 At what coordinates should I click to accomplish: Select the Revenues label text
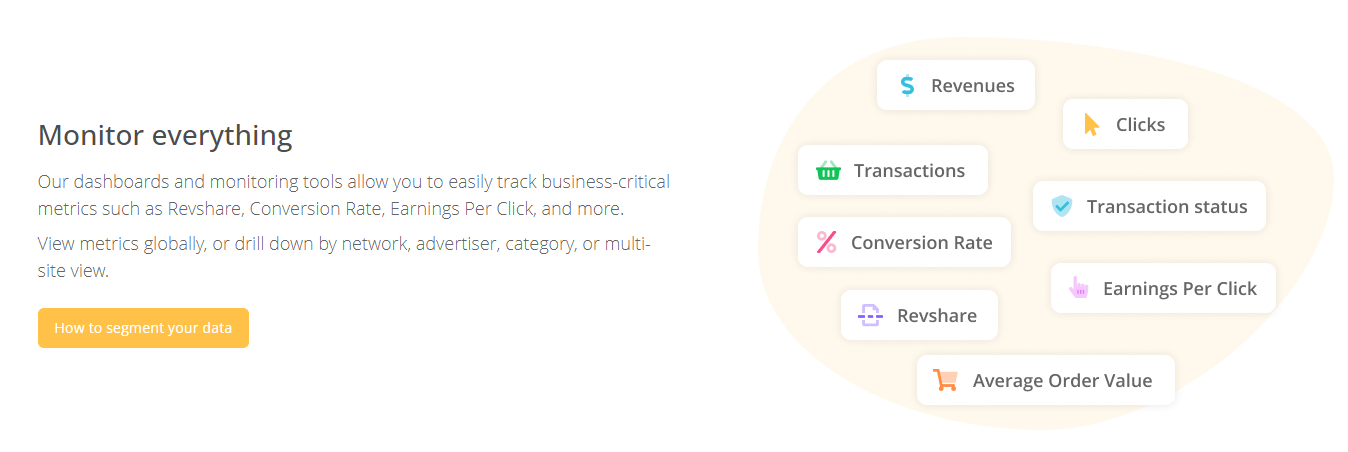click(973, 86)
